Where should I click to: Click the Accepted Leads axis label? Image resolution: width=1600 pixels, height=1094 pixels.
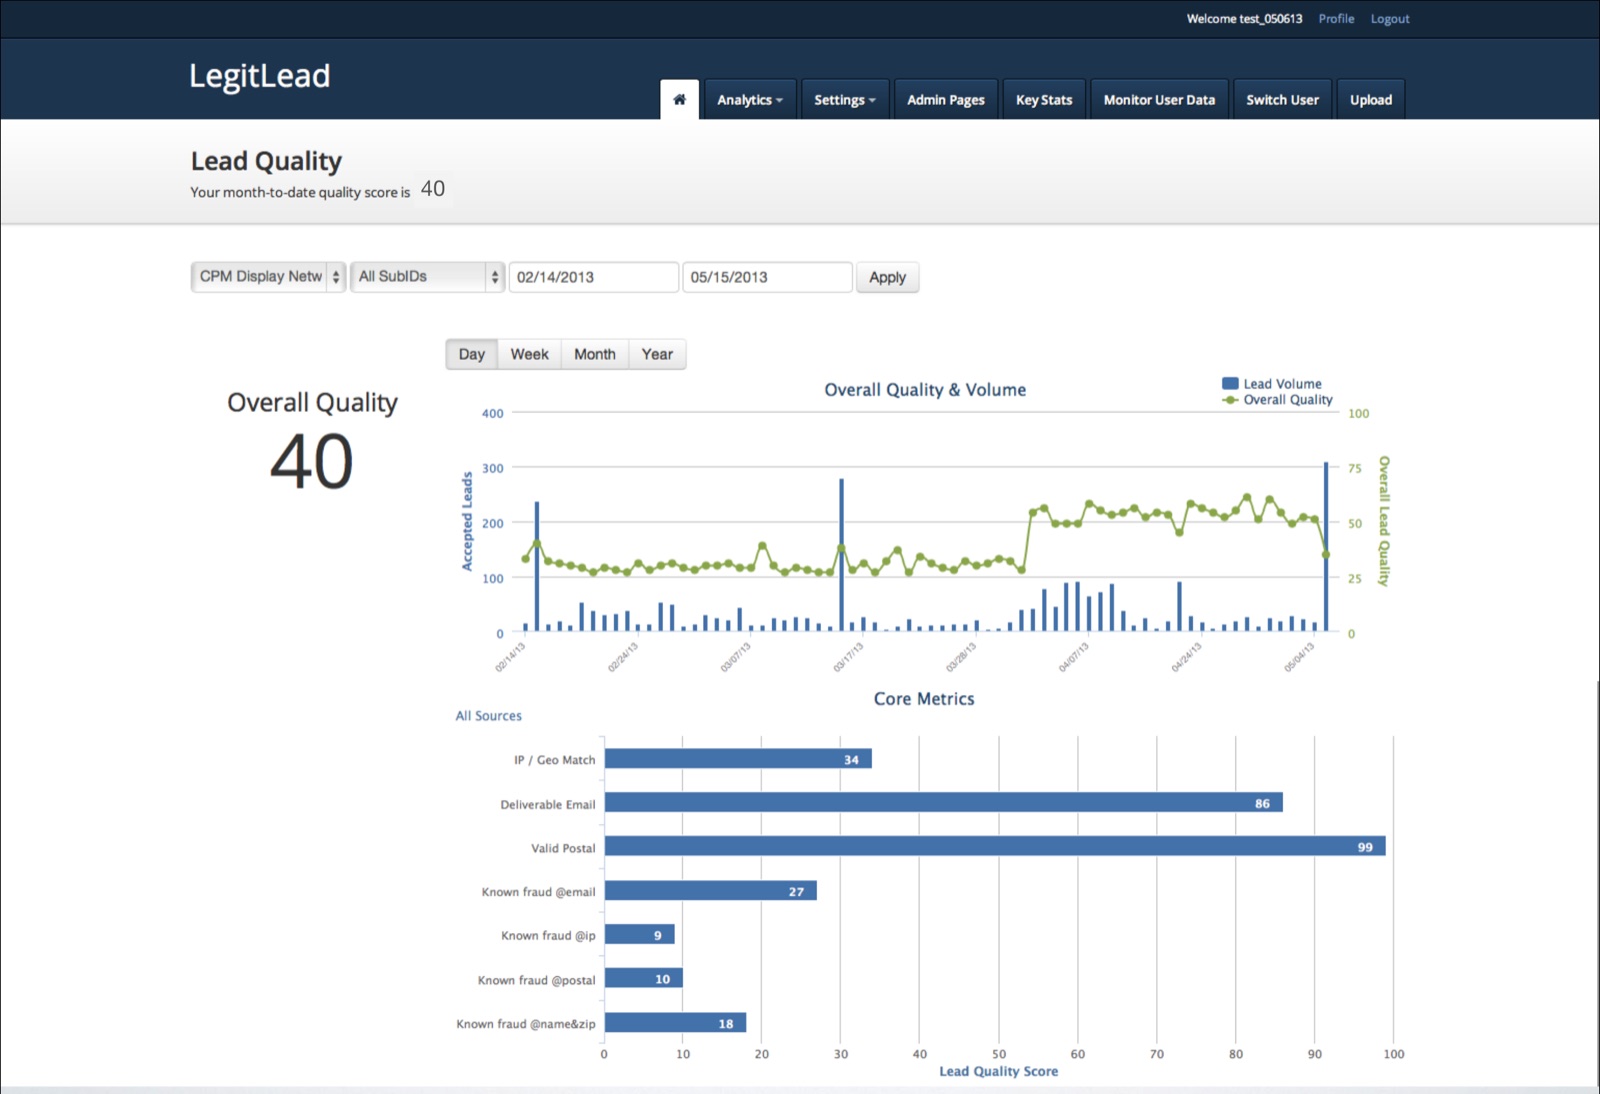(x=467, y=522)
